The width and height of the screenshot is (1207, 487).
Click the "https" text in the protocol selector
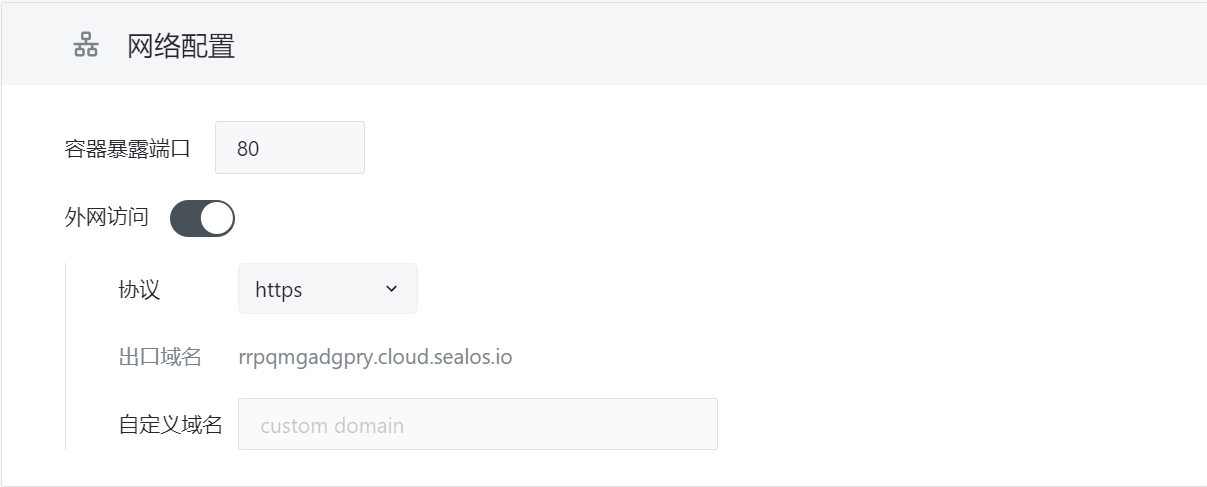(279, 290)
